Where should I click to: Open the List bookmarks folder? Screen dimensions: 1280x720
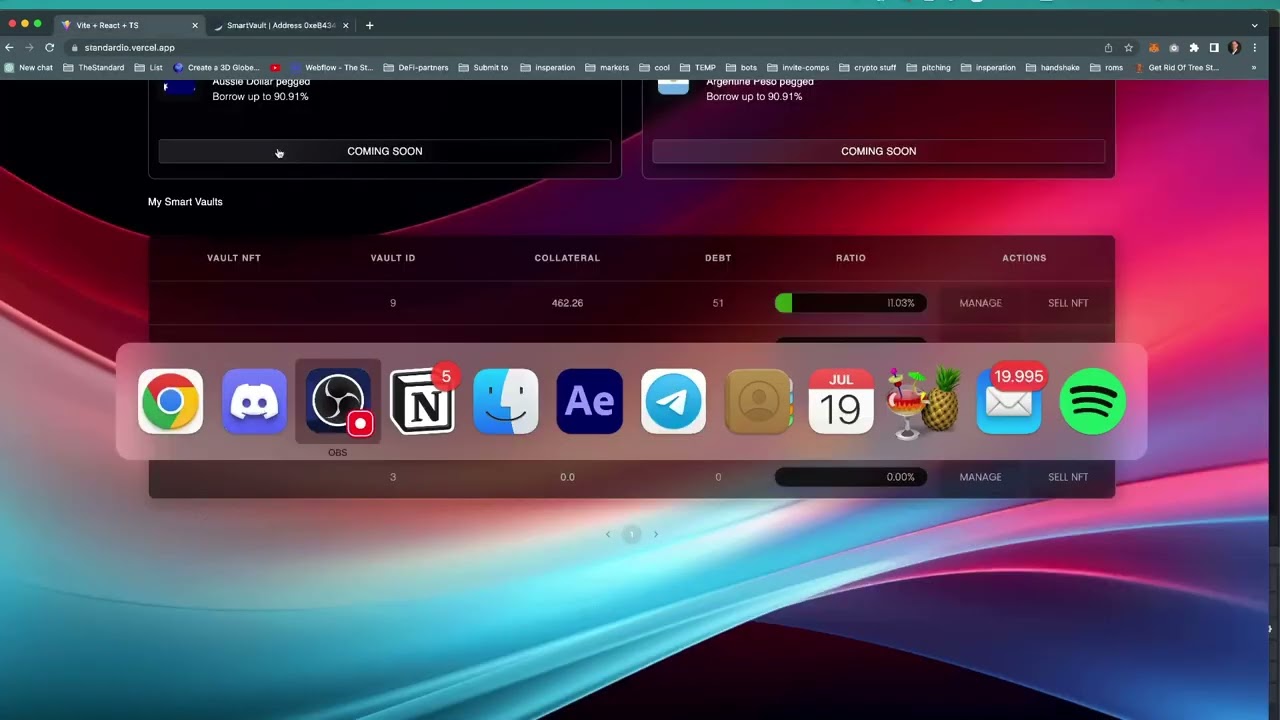pos(148,68)
